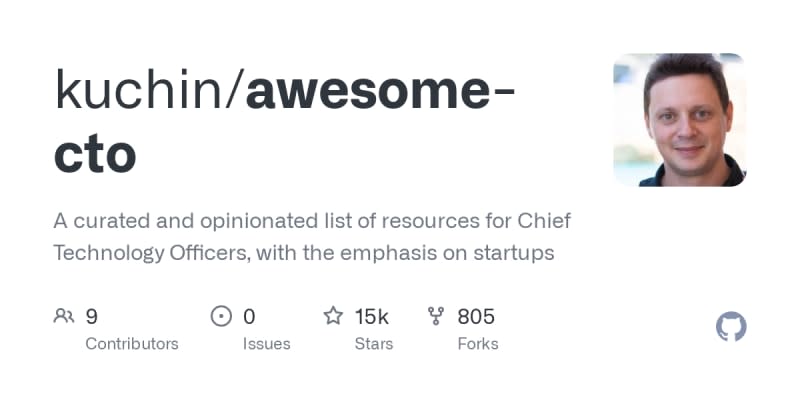Viewport: 800px width, 400px height.
Task: Click the contributor count "9"
Action: point(92,317)
